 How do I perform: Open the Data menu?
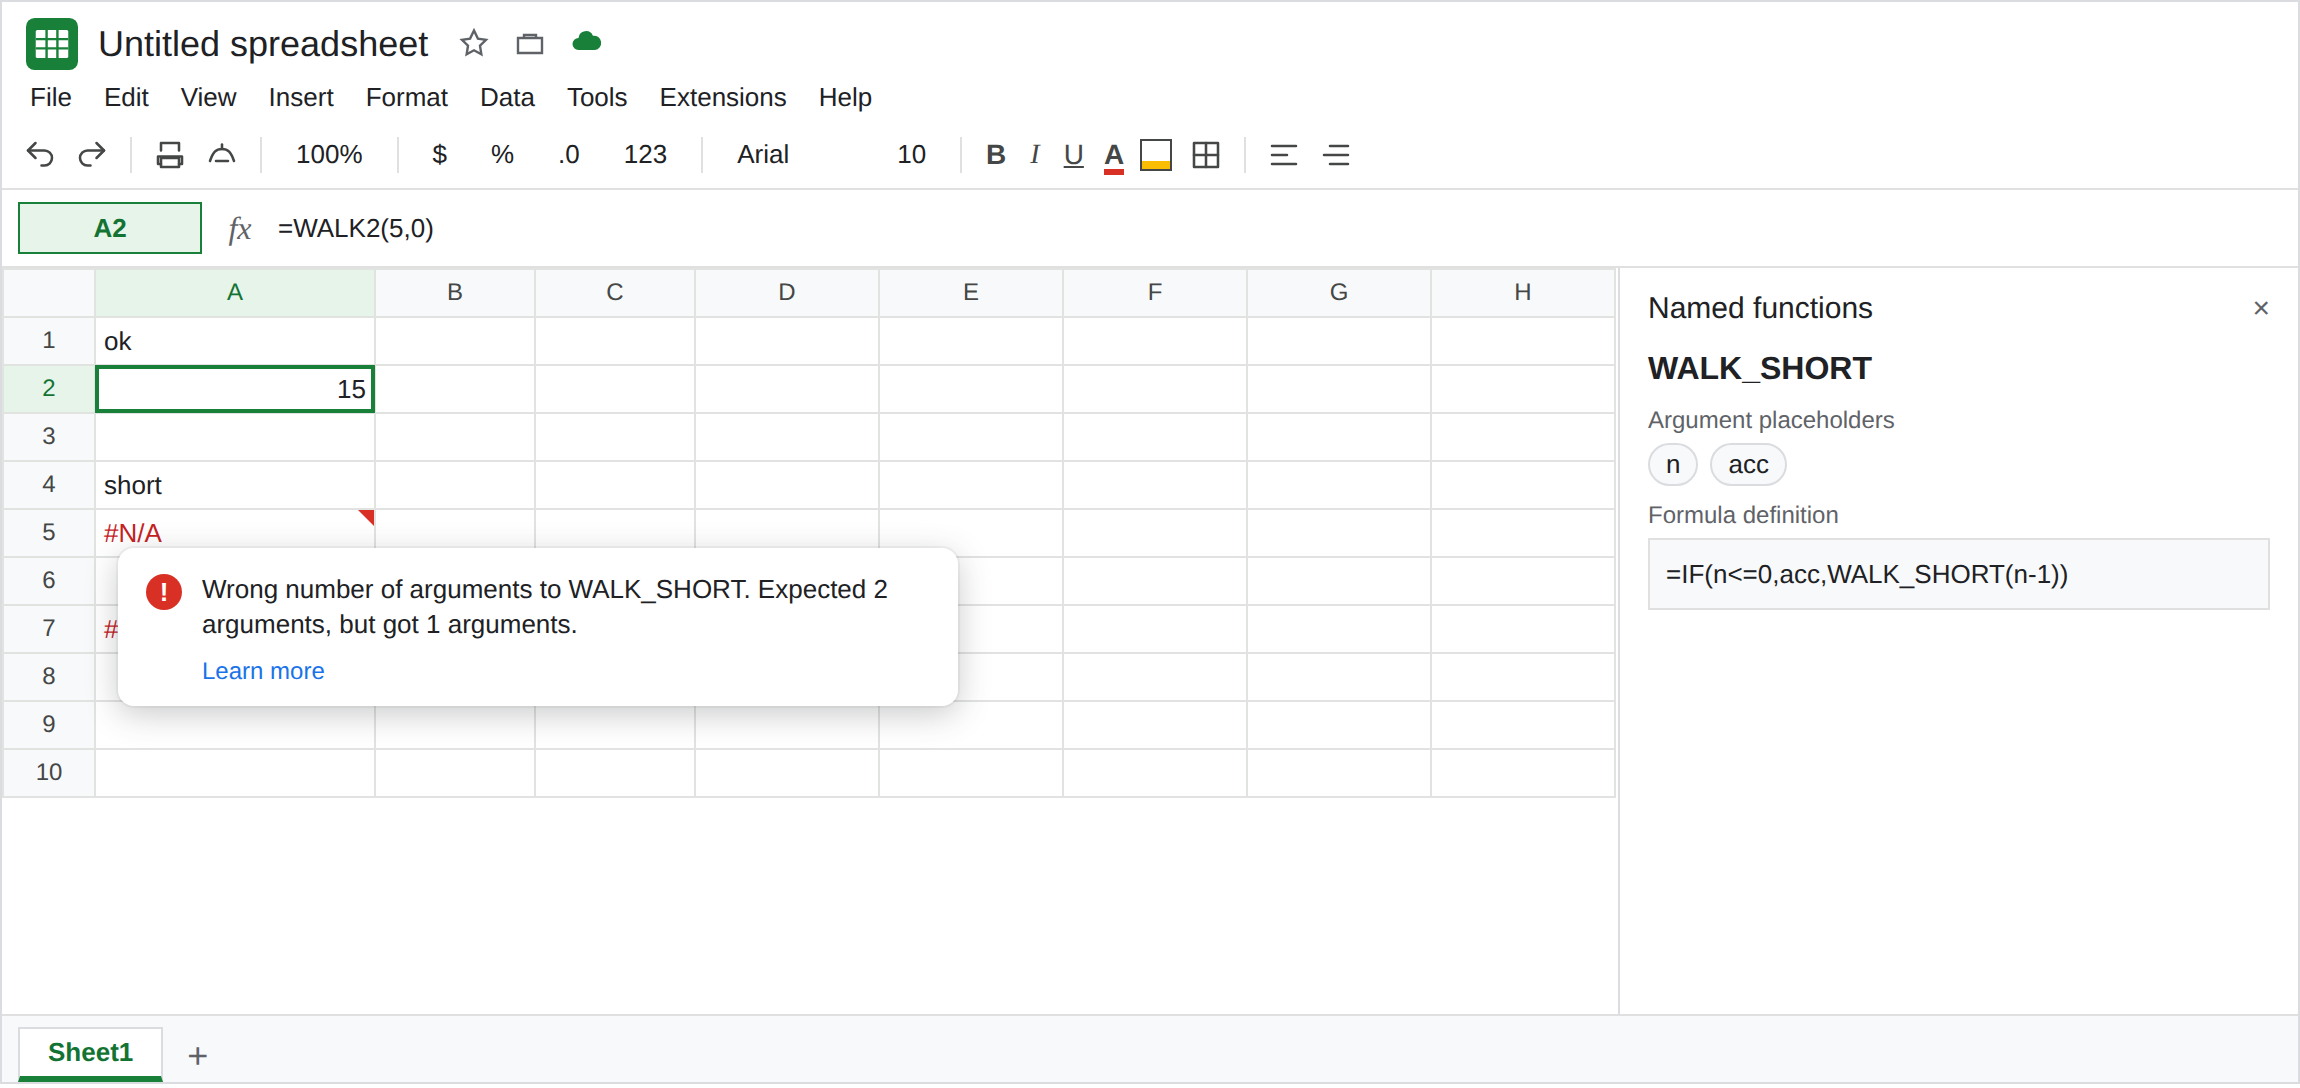click(507, 97)
